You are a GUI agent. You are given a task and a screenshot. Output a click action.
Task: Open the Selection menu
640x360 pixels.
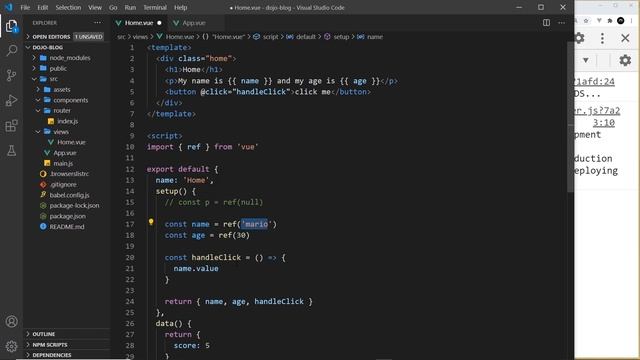(x=68, y=7)
